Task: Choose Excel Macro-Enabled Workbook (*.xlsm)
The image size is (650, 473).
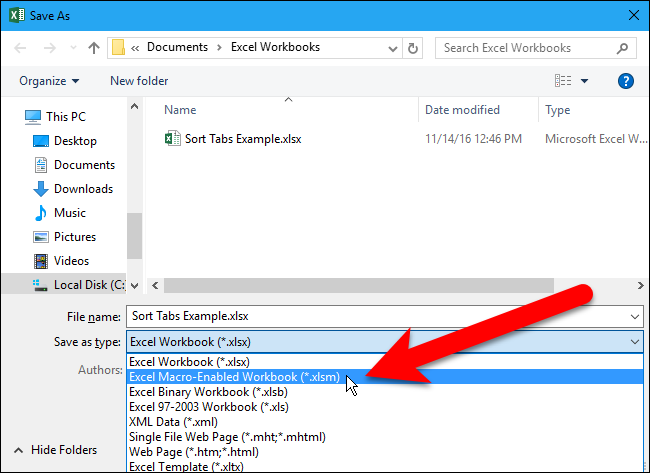Action: pyautogui.click(x=234, y=377)
